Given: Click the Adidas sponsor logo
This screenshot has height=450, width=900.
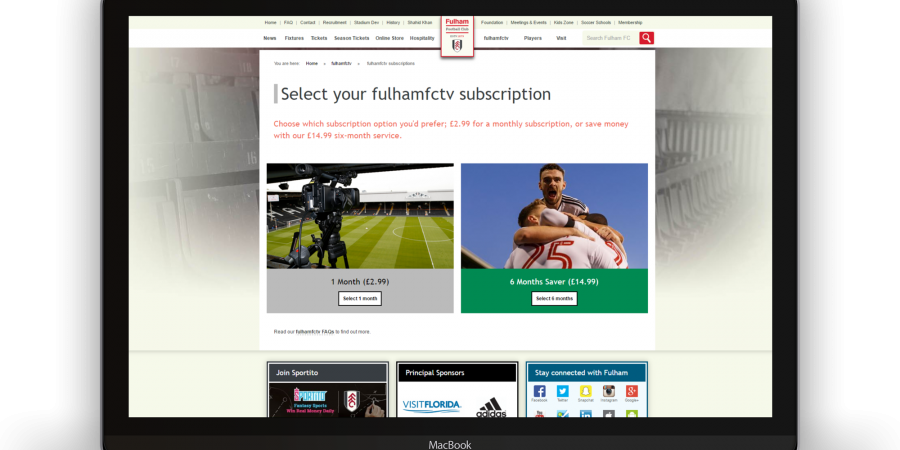Looking at the screenshot, I should 491,405.
